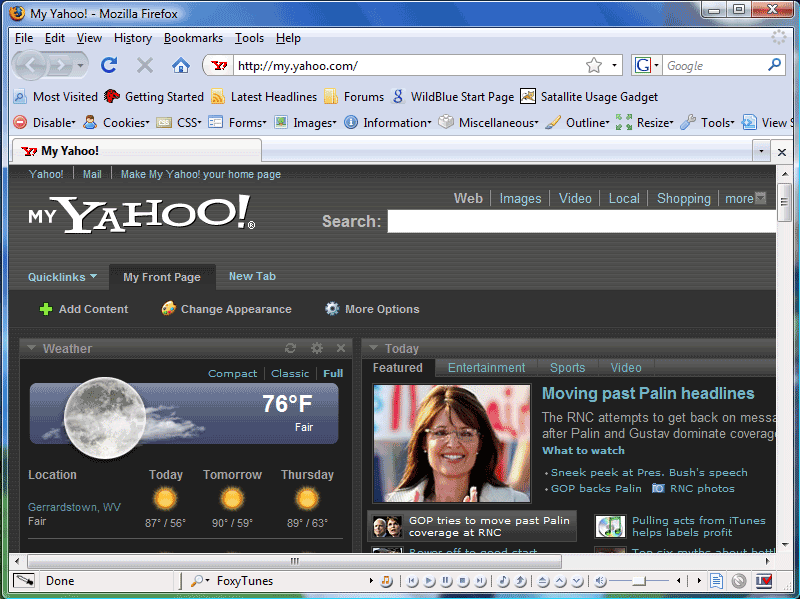Bookmark this page with the star icon

594,65
